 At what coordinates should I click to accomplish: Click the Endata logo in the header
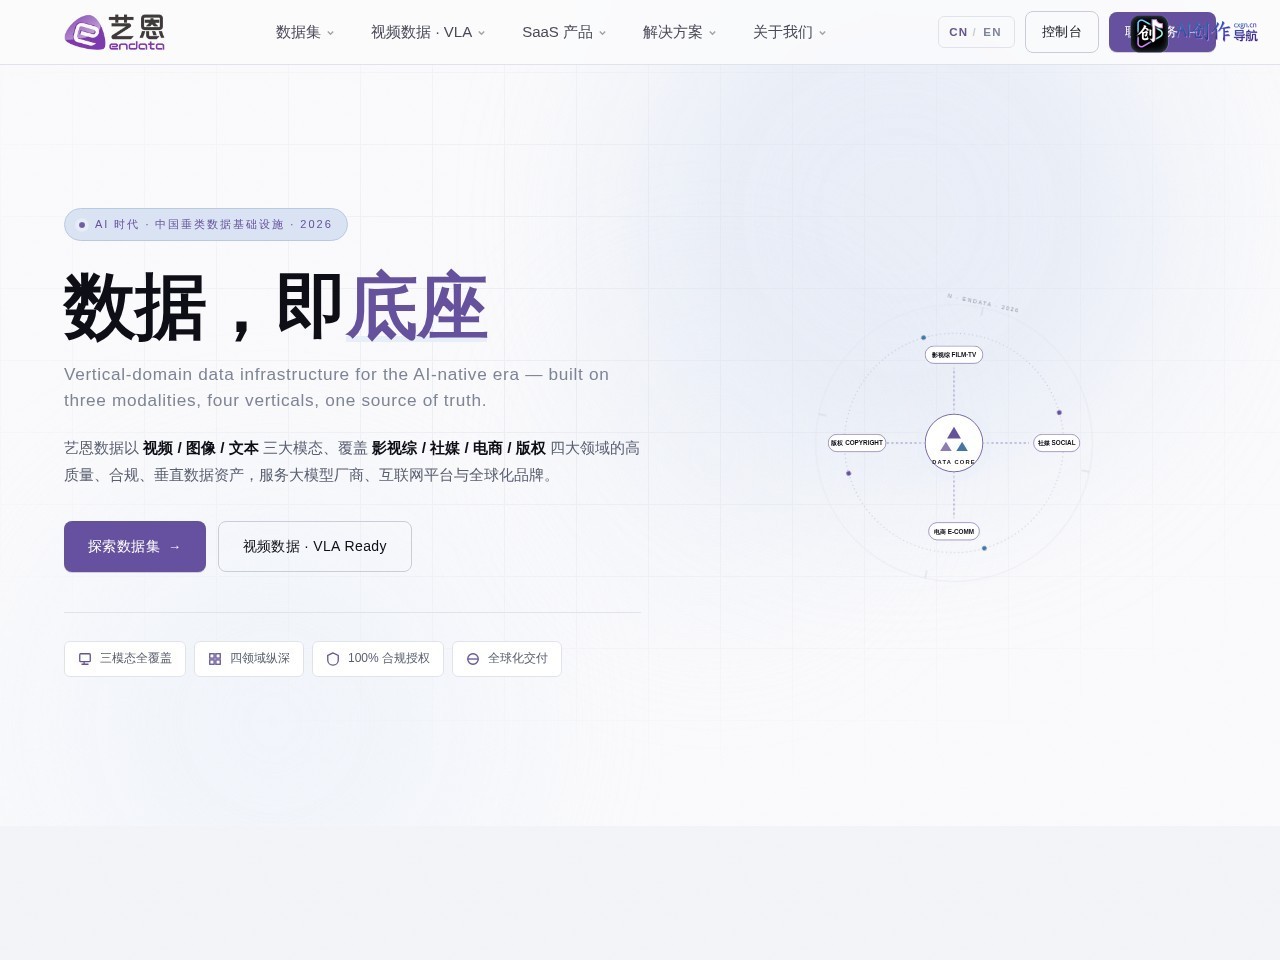(115, 32)
